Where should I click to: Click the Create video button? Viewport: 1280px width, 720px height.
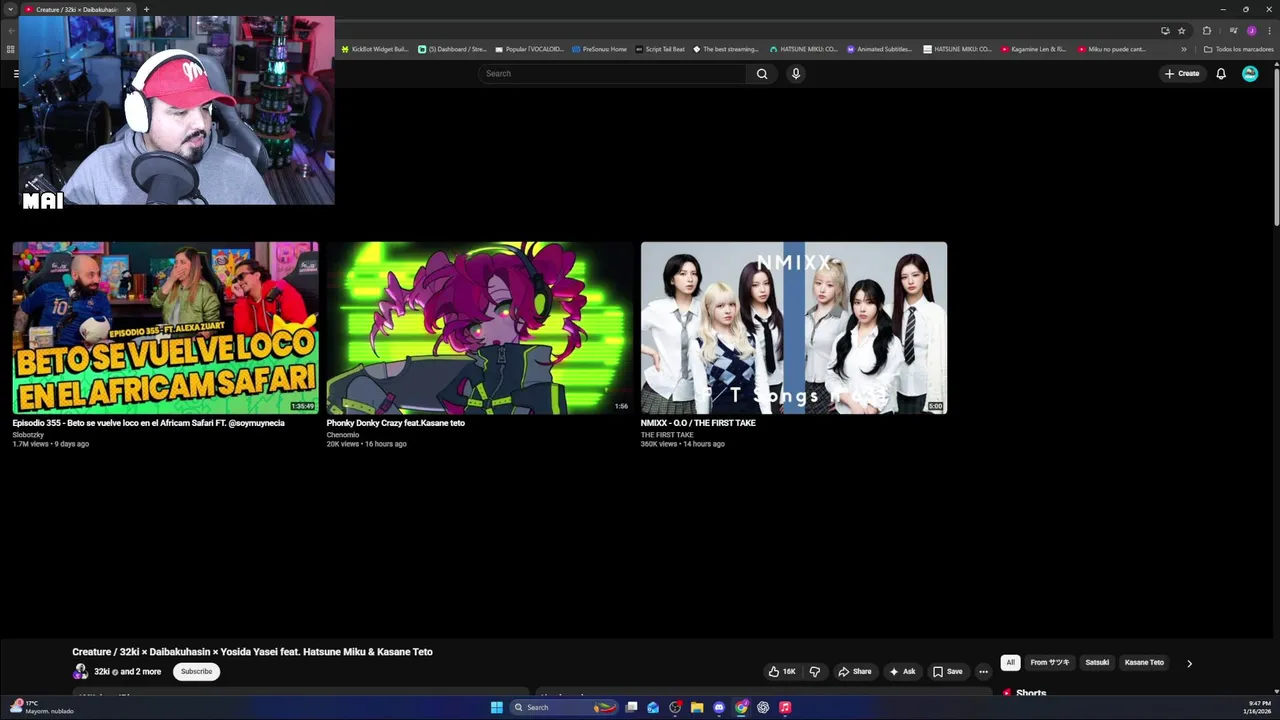(1182, 73)
